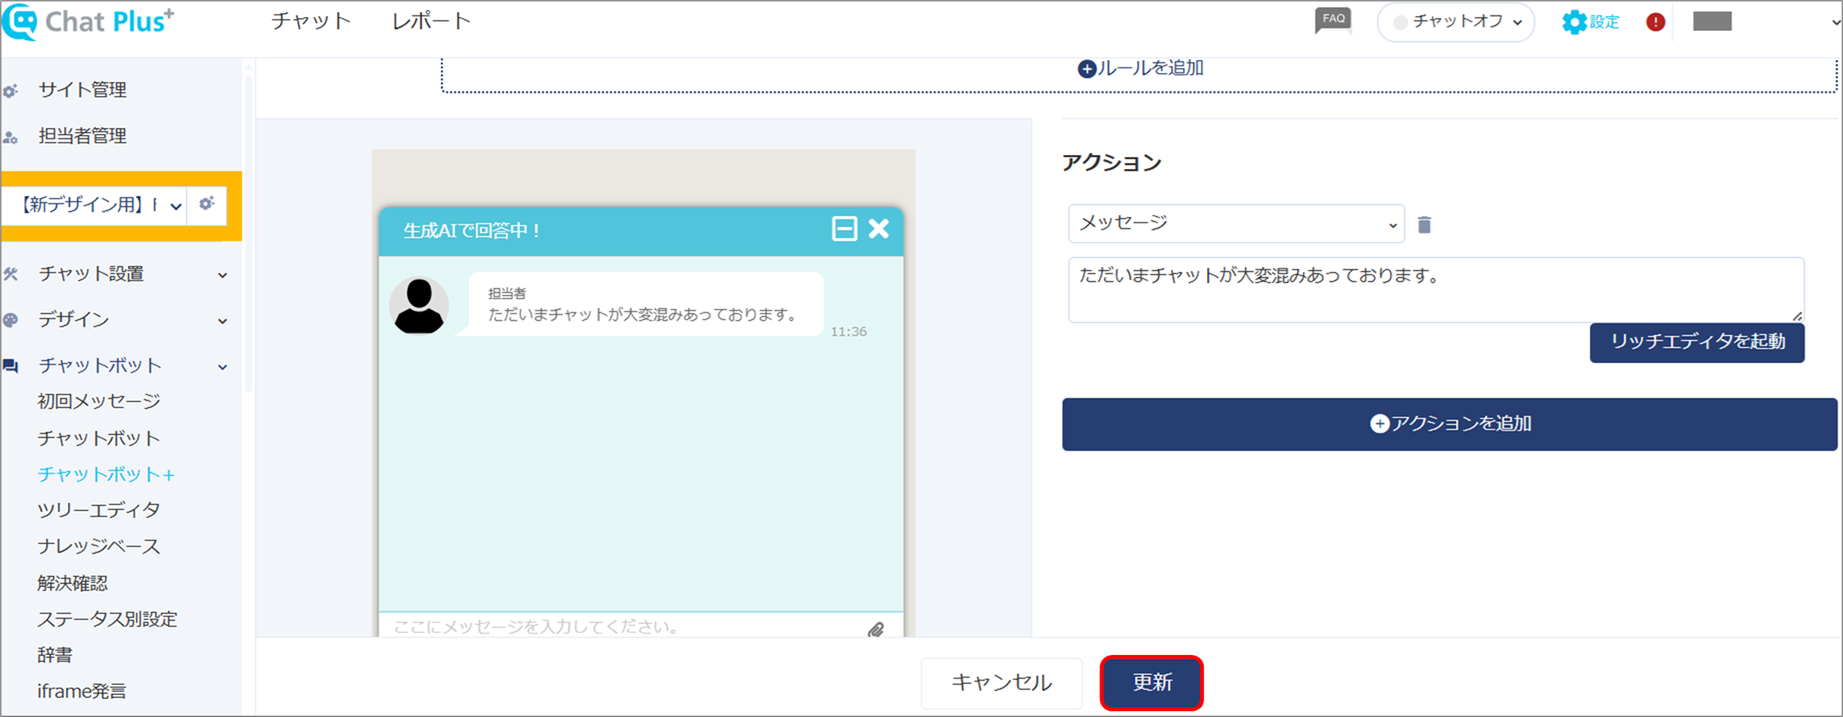Expand the チャット設置 sidebar section

point(222,275)
